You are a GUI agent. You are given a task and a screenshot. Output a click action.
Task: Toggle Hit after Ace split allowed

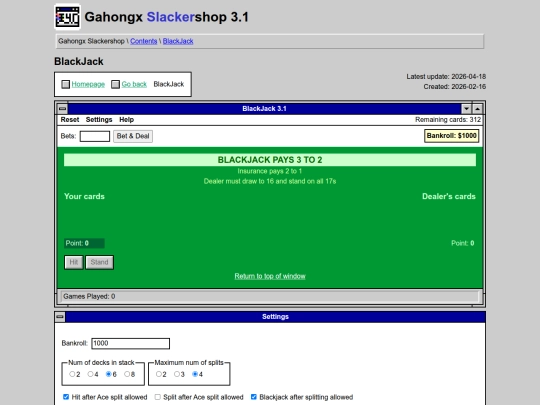(66, 397)
